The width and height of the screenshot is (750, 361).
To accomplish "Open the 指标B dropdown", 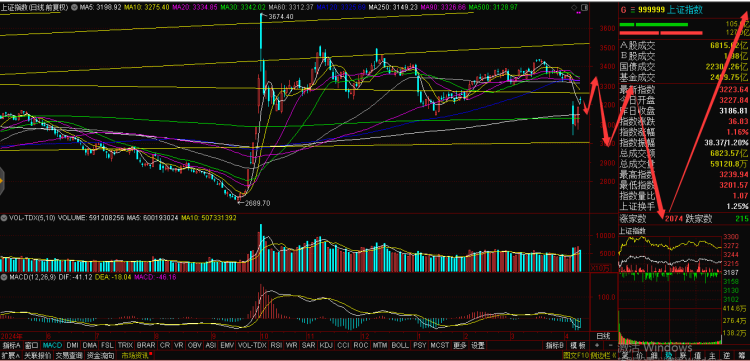I will [x=555, y=345].
